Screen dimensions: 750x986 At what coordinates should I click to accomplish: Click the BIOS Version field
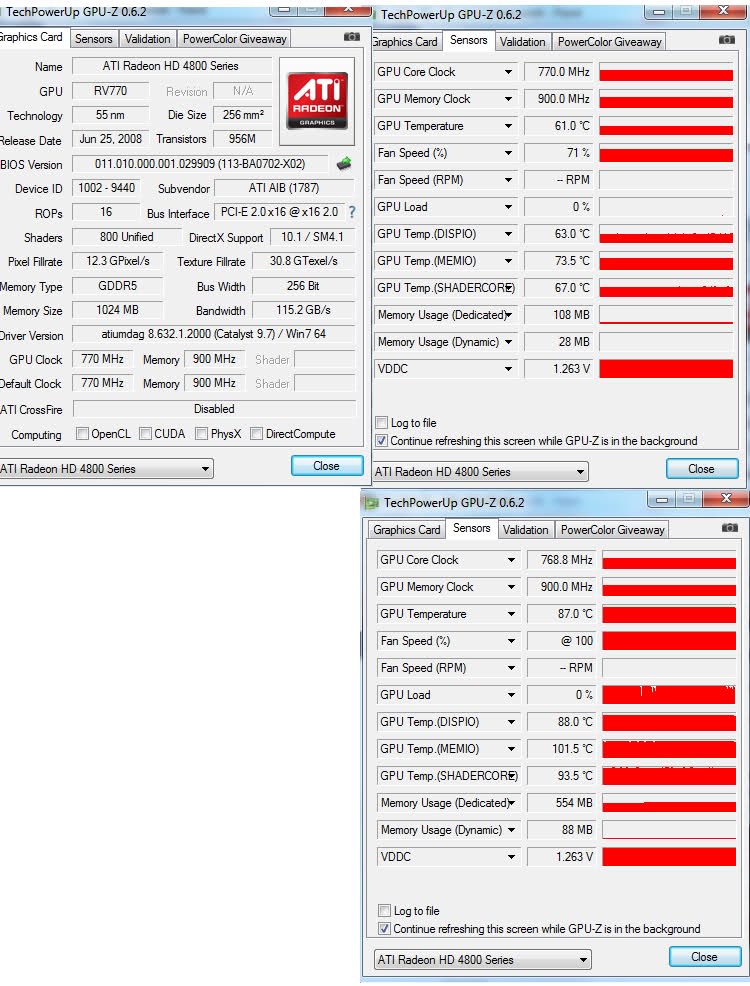200,164
